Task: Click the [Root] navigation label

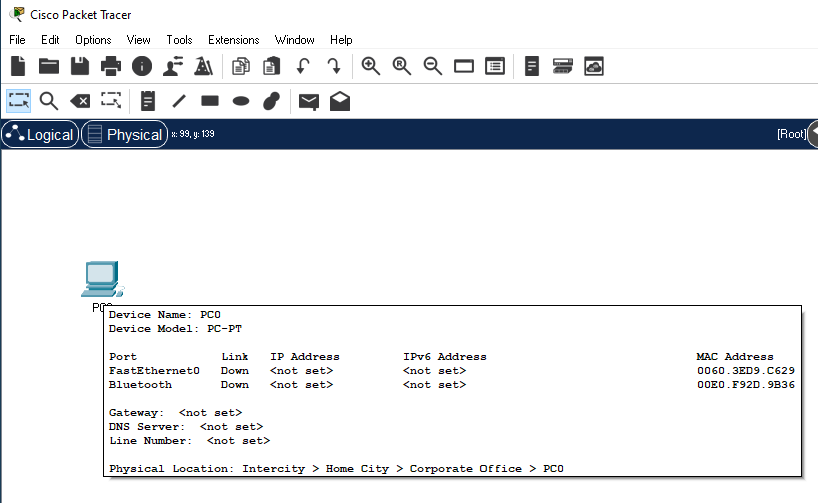Action: point(791,134)
